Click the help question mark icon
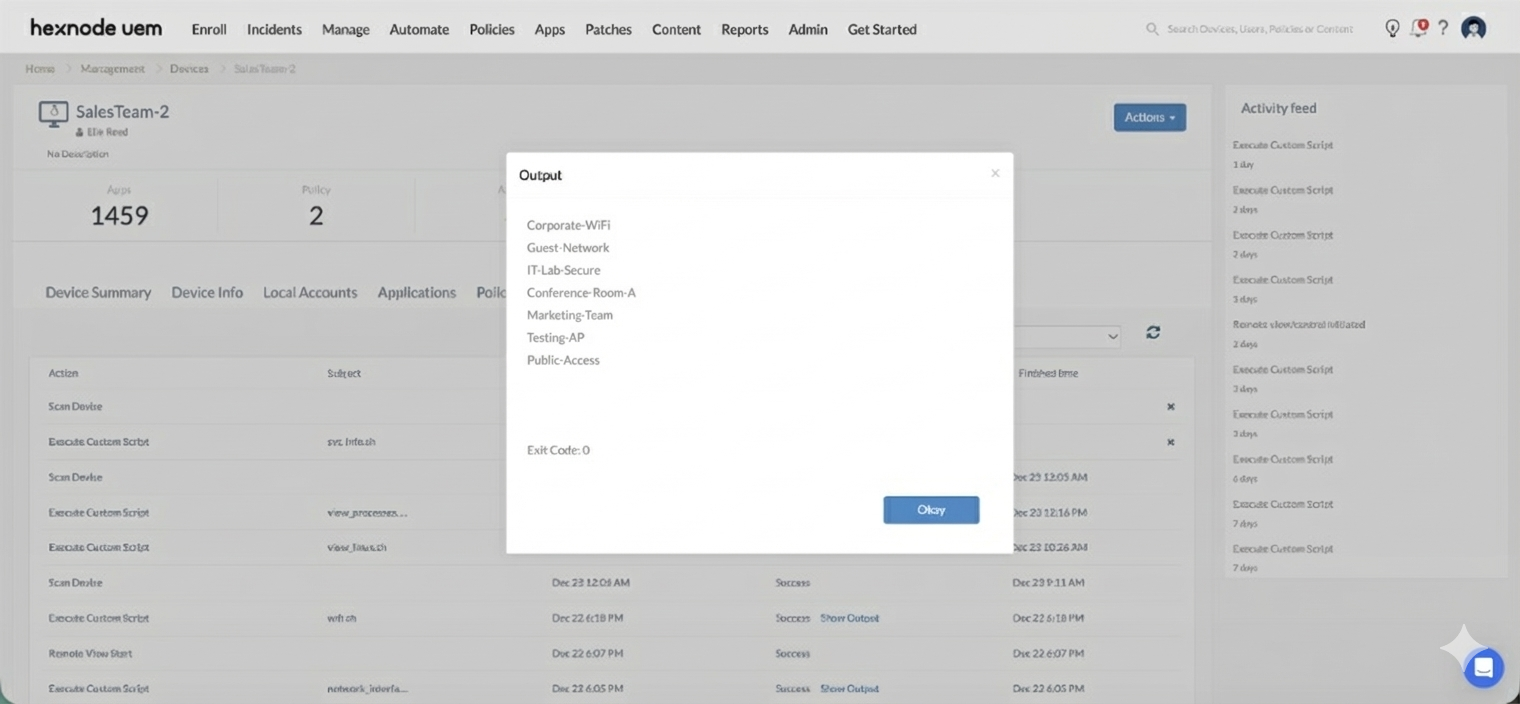1520x704 pixels. point(1443,28)
